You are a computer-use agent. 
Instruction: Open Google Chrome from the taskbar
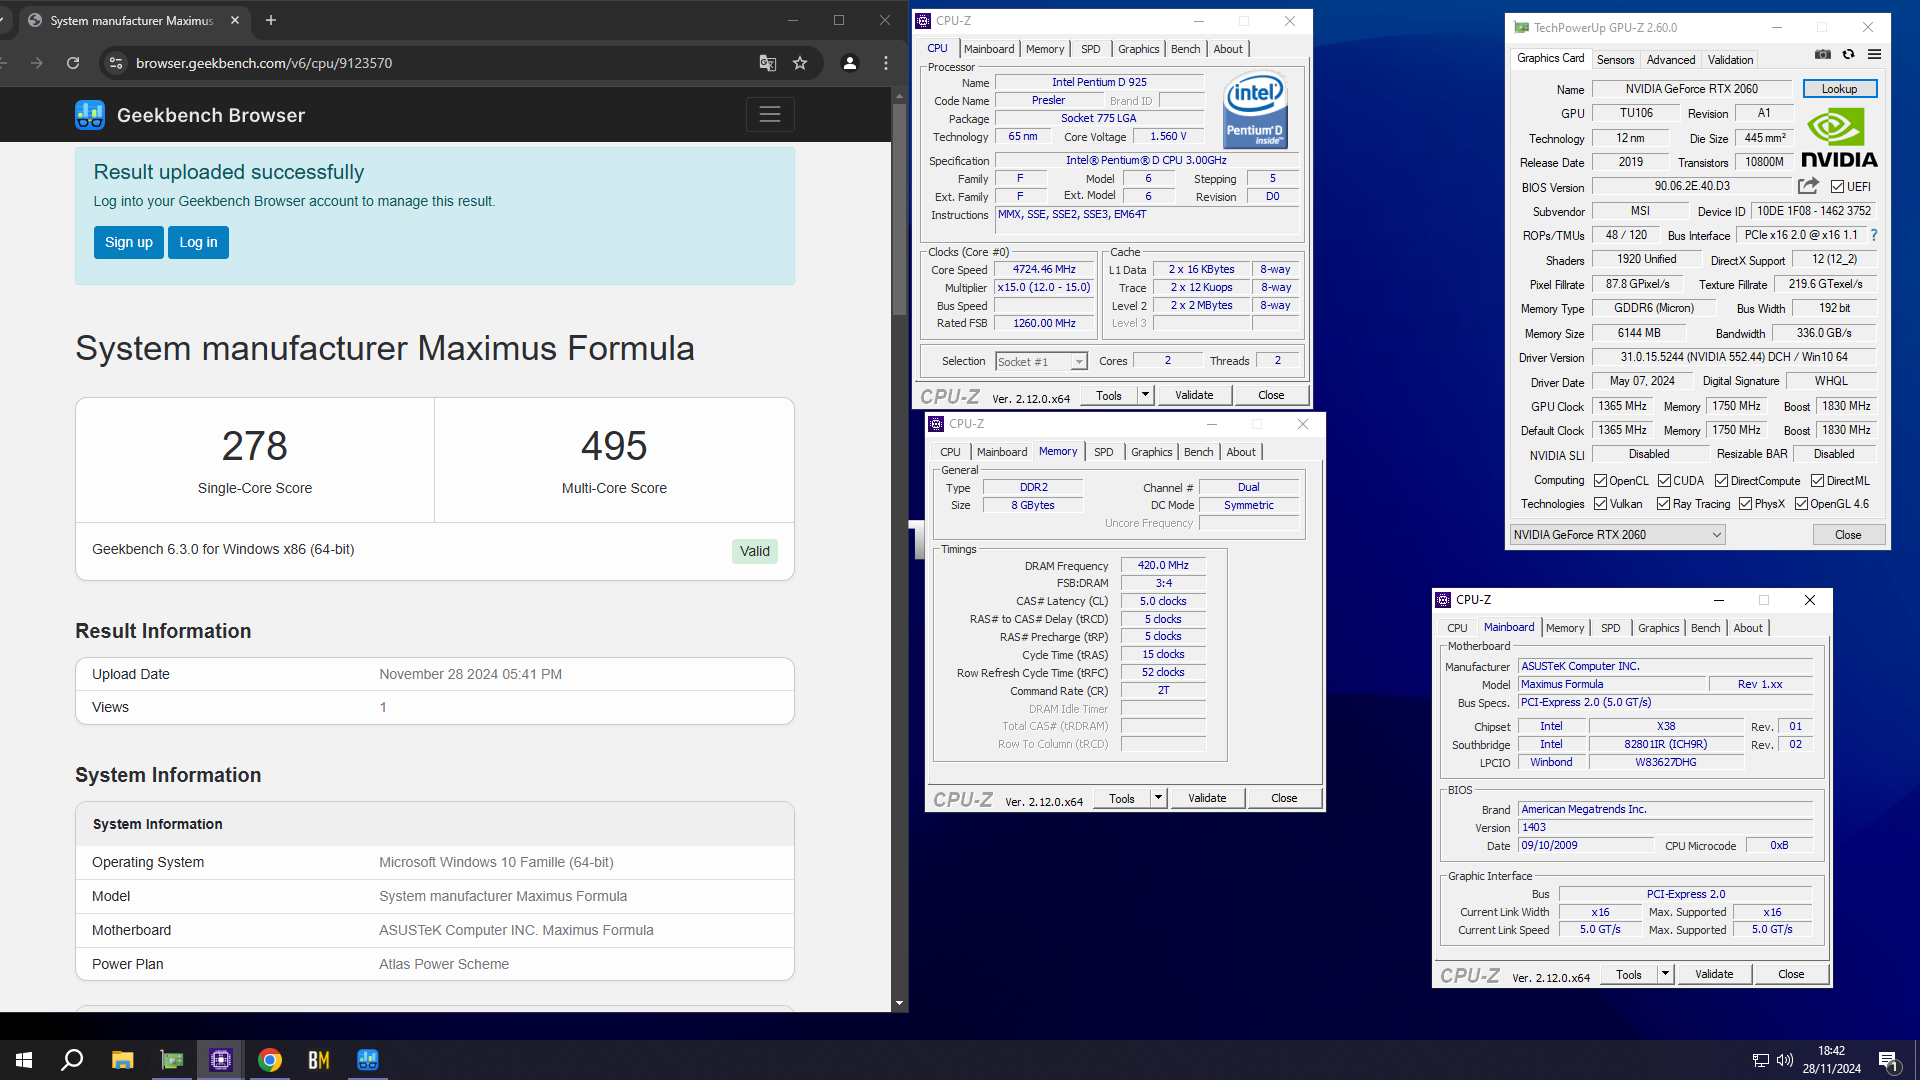coord(270,1060)
